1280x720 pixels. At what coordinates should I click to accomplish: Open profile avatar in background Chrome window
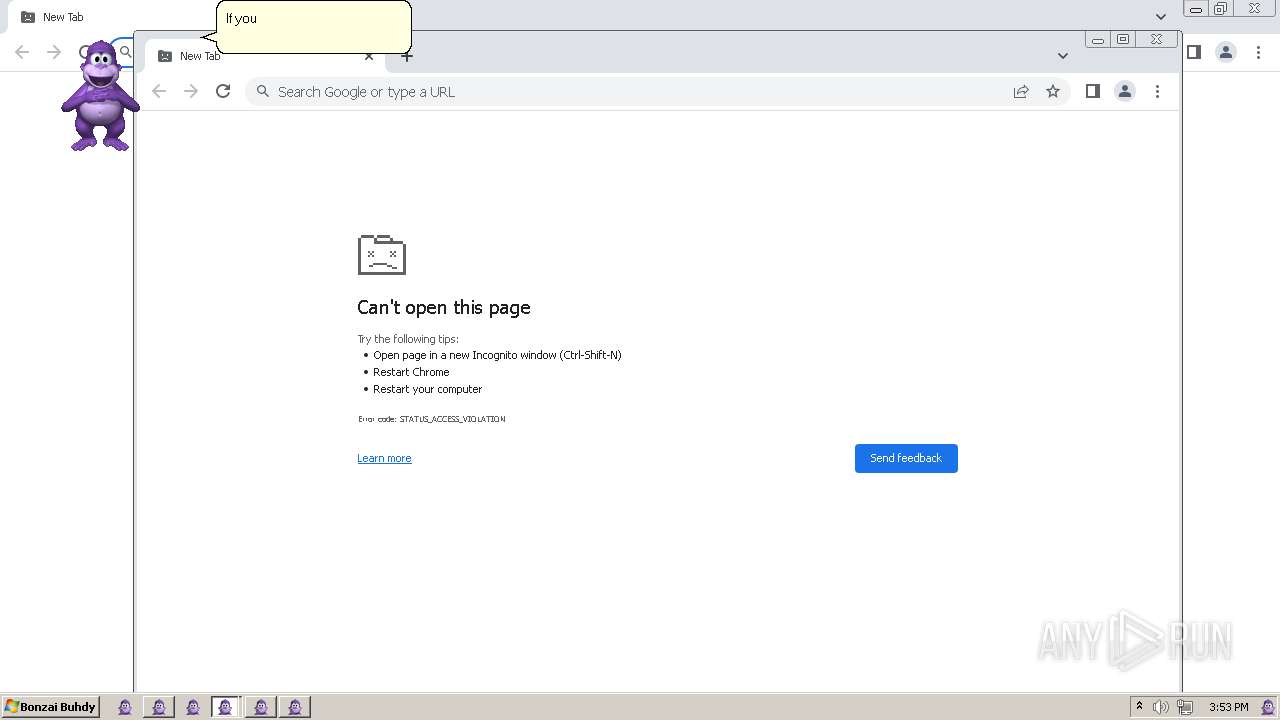coord(1226,52)
